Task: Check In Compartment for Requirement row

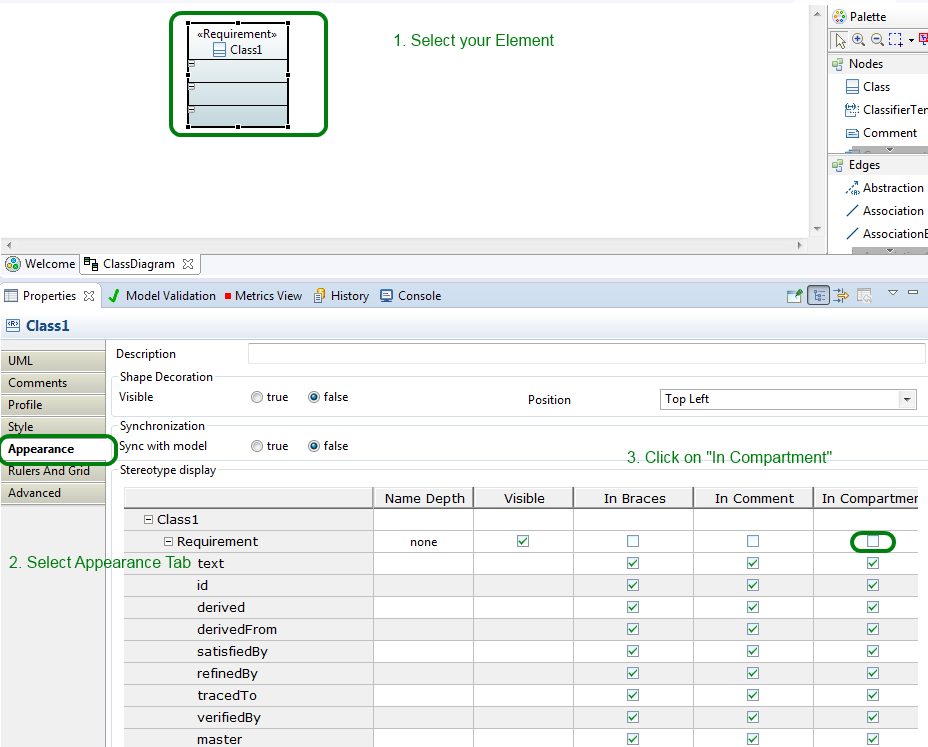Action: coord(873,541)
